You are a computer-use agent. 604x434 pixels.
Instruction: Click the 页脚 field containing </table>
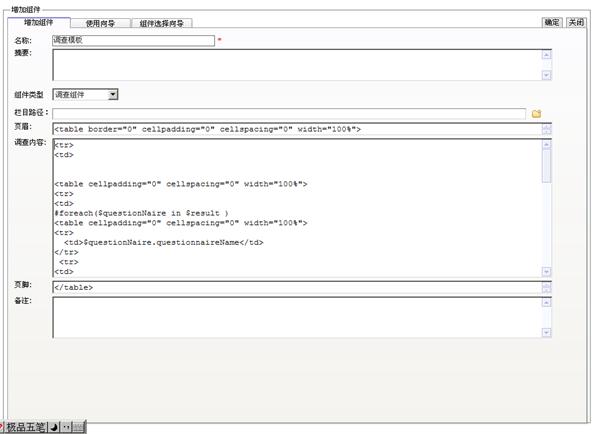(296, 287)
